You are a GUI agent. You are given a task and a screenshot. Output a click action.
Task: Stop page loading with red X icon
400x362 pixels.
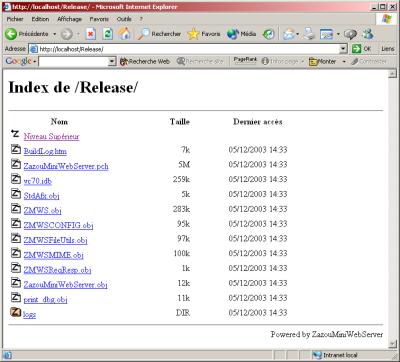pyautogui.click(x=91, y=34)
